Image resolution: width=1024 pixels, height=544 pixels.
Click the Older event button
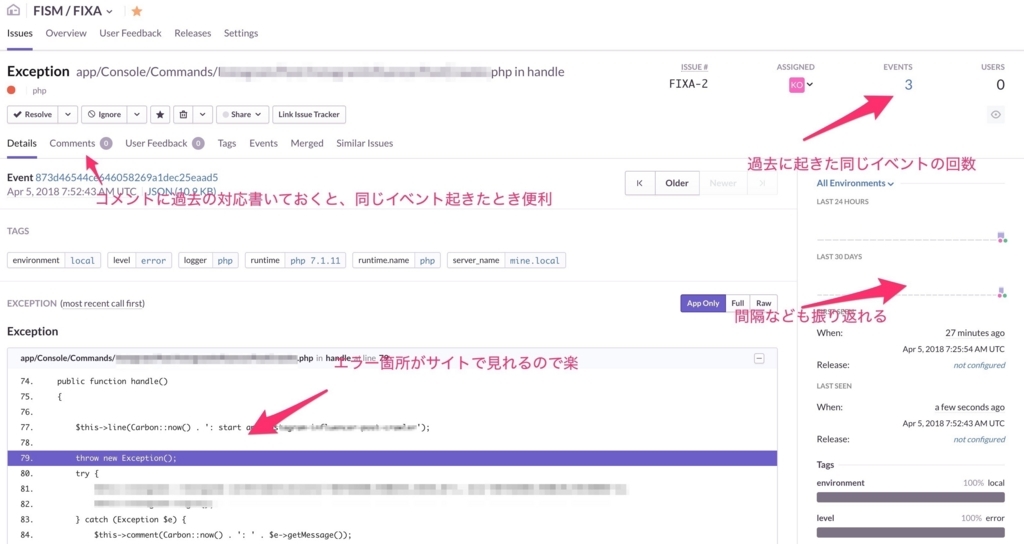677,183
